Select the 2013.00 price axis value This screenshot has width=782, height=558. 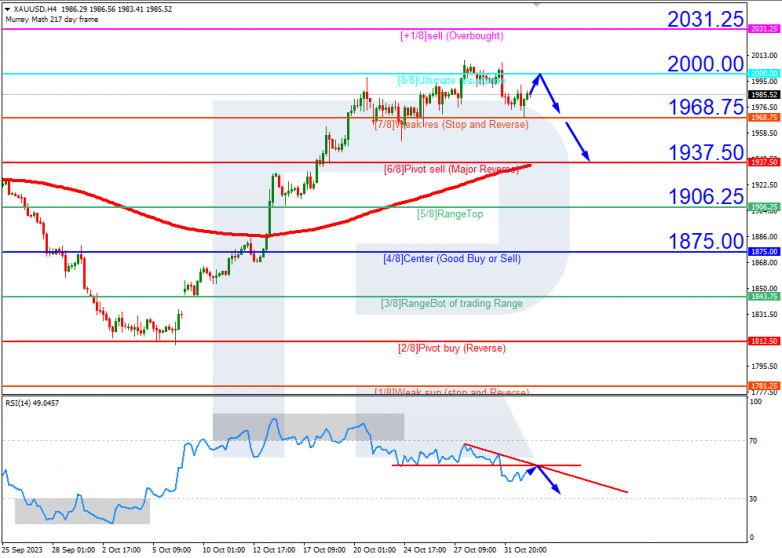[x=766, y=55]
